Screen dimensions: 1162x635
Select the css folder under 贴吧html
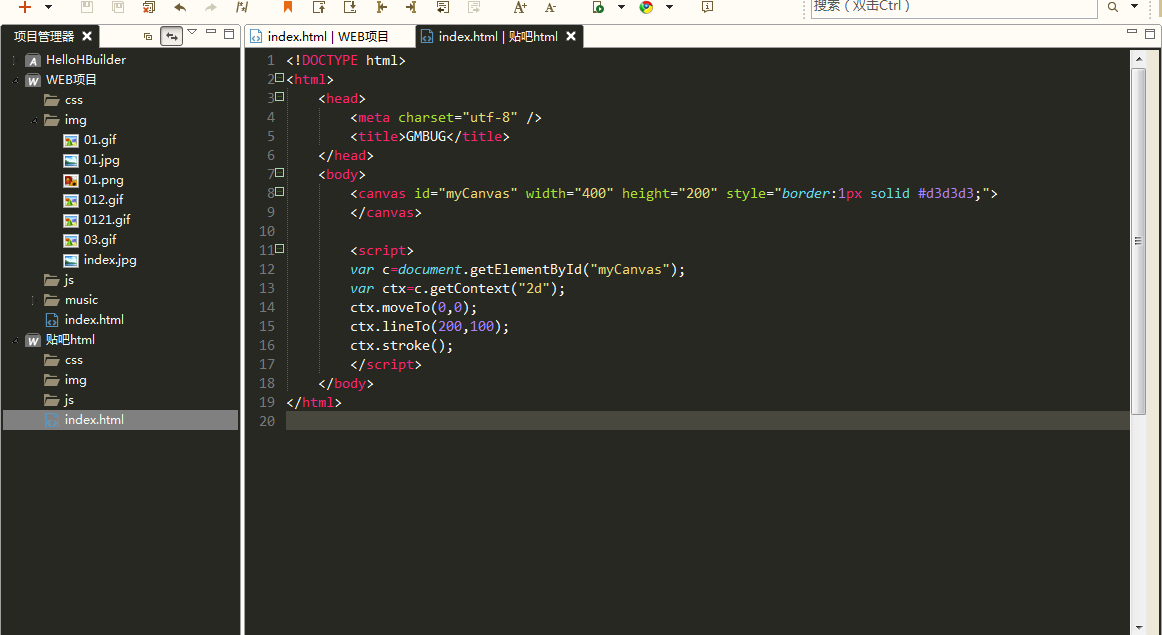click(x=74, y=359)
